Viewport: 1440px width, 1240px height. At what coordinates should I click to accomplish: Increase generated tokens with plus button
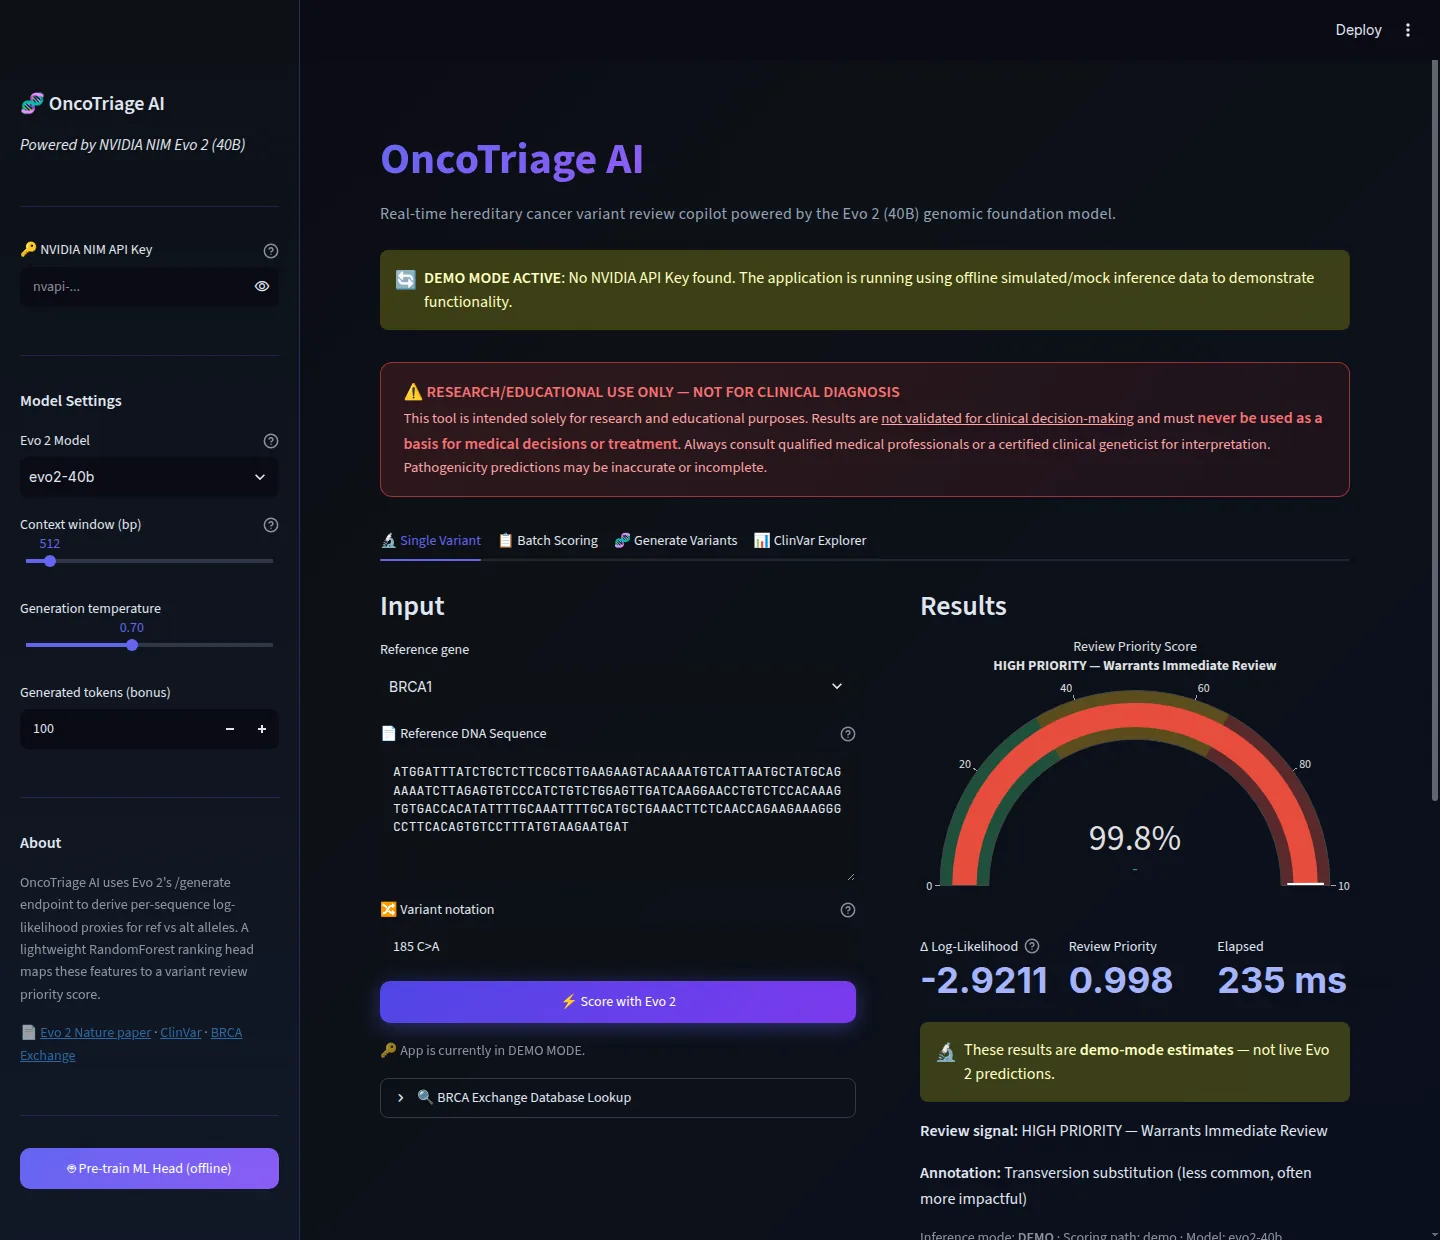coord(262,729)
